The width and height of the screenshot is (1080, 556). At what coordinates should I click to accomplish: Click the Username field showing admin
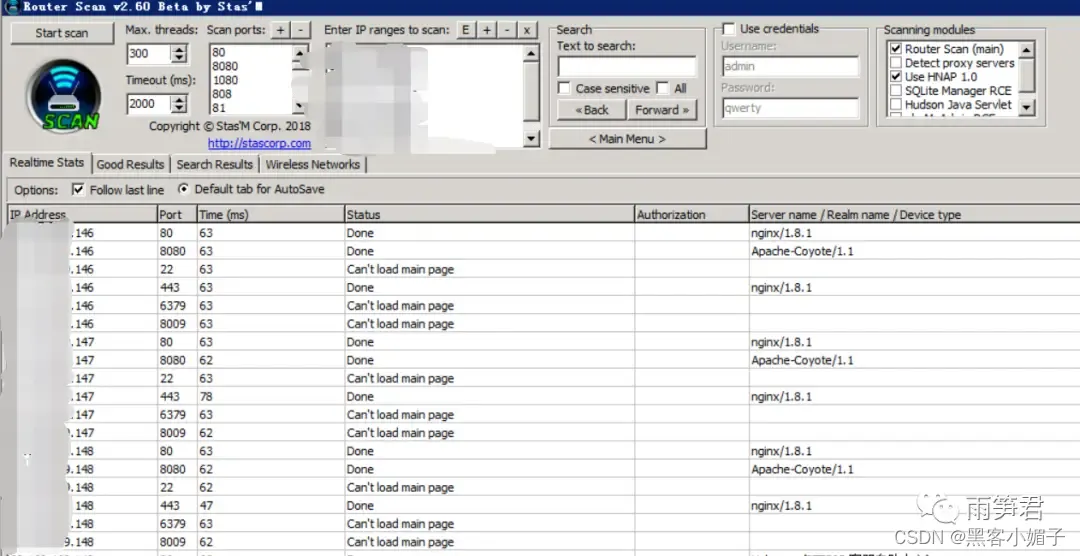pos(791,67)
